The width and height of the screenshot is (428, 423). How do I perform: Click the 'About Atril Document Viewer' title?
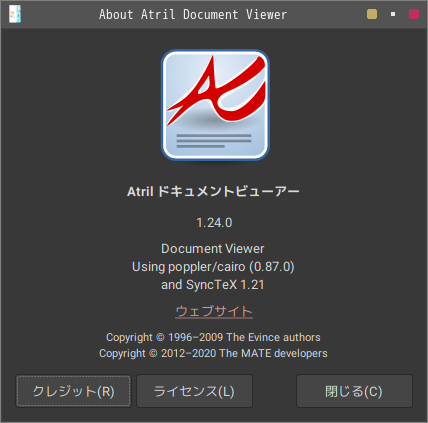[193, 14]
